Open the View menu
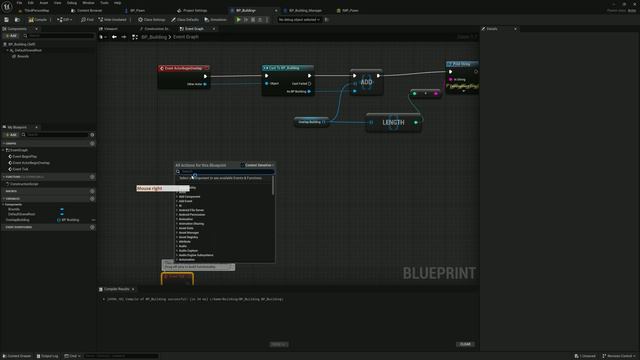Viewport: 640px width, 360px height. pos(58,3)
